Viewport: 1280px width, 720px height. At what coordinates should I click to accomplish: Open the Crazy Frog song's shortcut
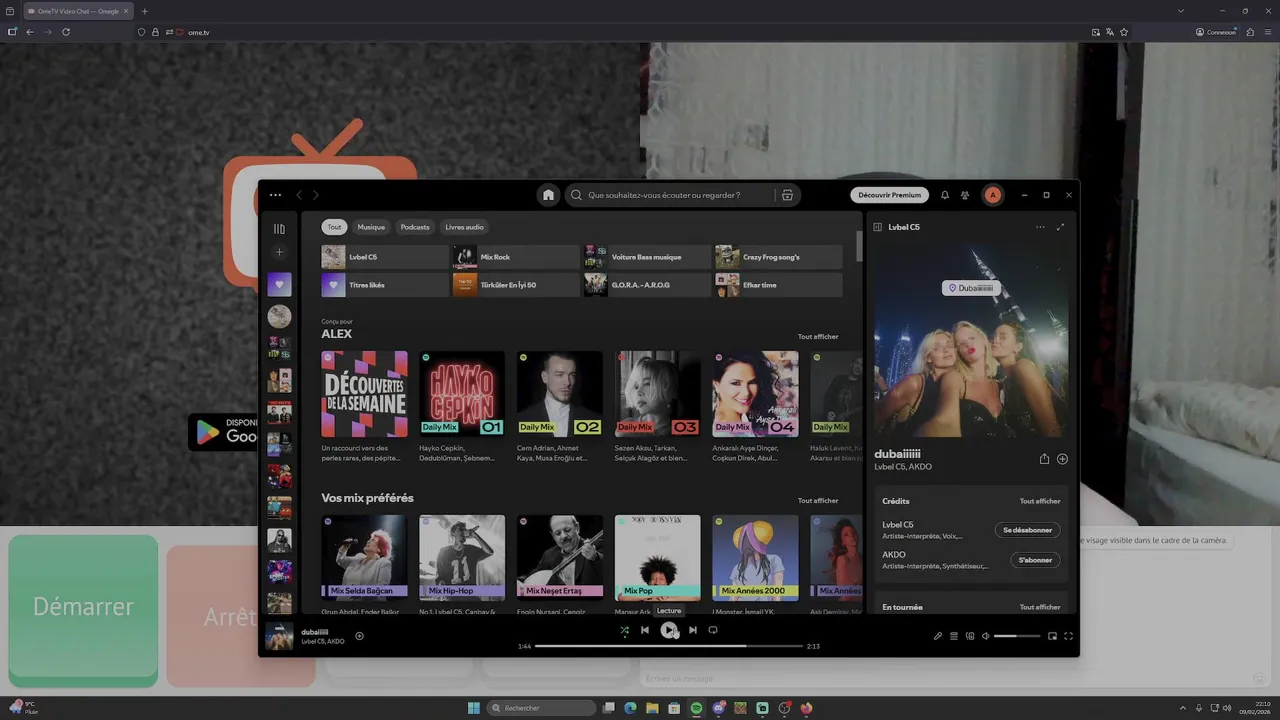pos(778,257)
